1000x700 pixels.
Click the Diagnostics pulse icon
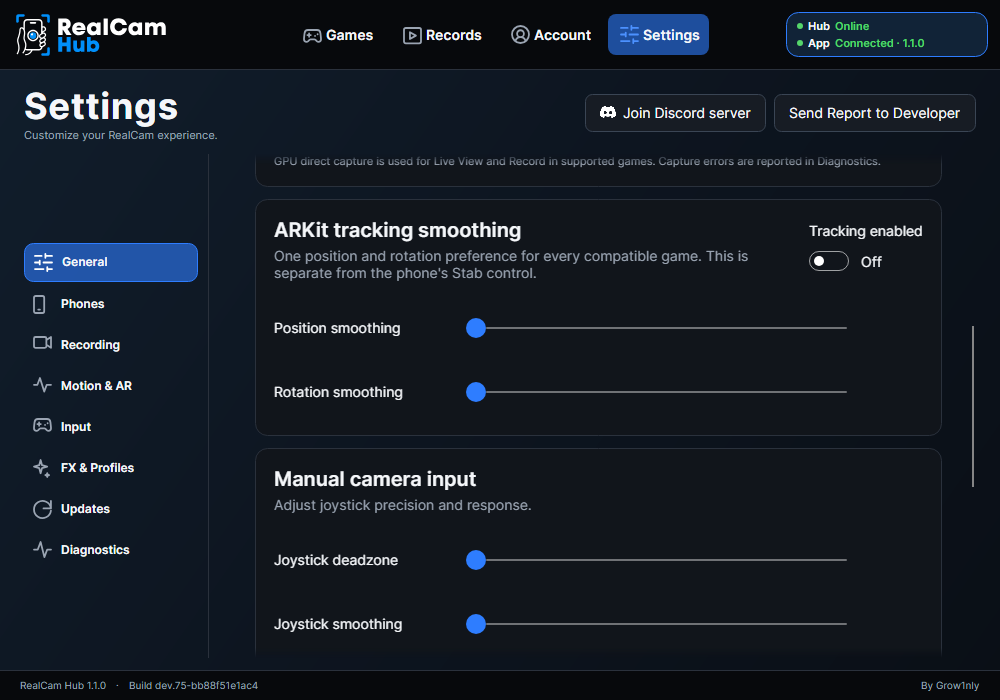click(x=42, y=550)
